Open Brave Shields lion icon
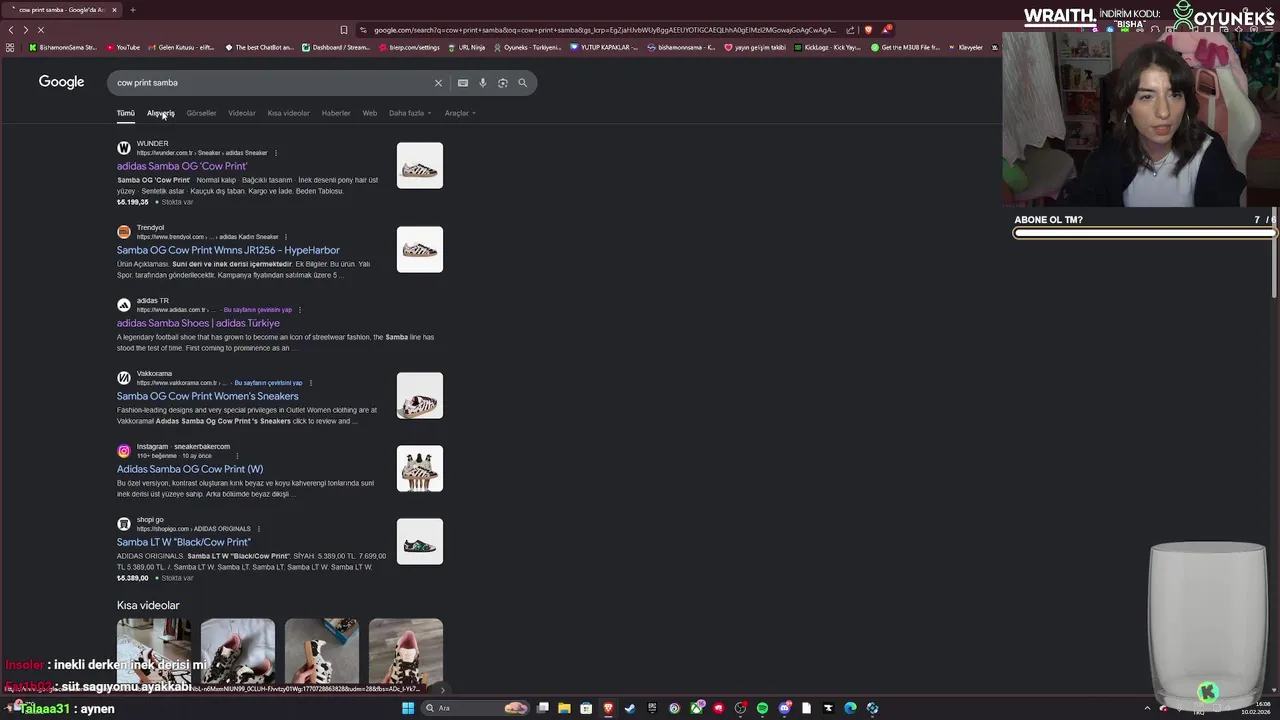1280x720 pixels. 868,30
